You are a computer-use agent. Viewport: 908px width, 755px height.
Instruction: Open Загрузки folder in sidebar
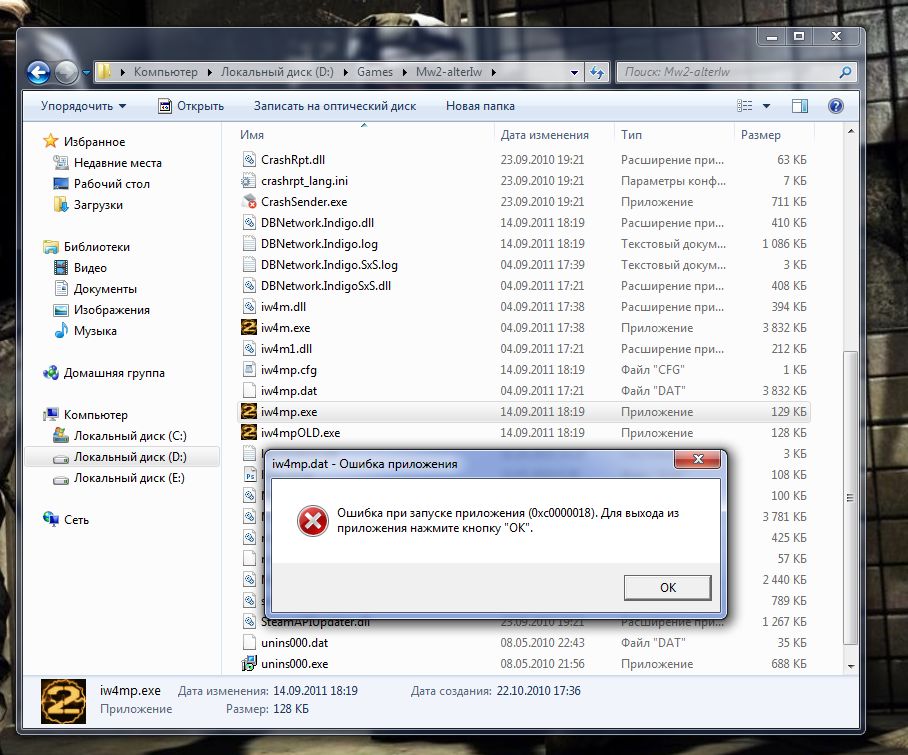98,205
